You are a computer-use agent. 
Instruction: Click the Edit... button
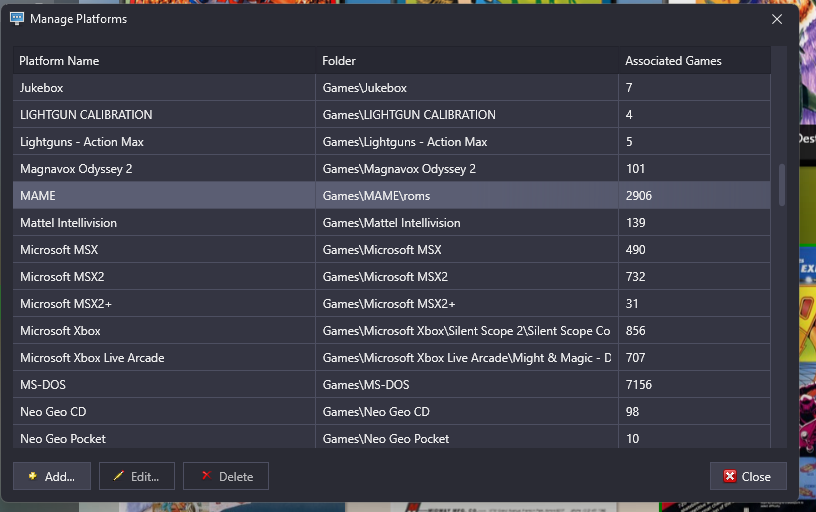coord(137,476)
